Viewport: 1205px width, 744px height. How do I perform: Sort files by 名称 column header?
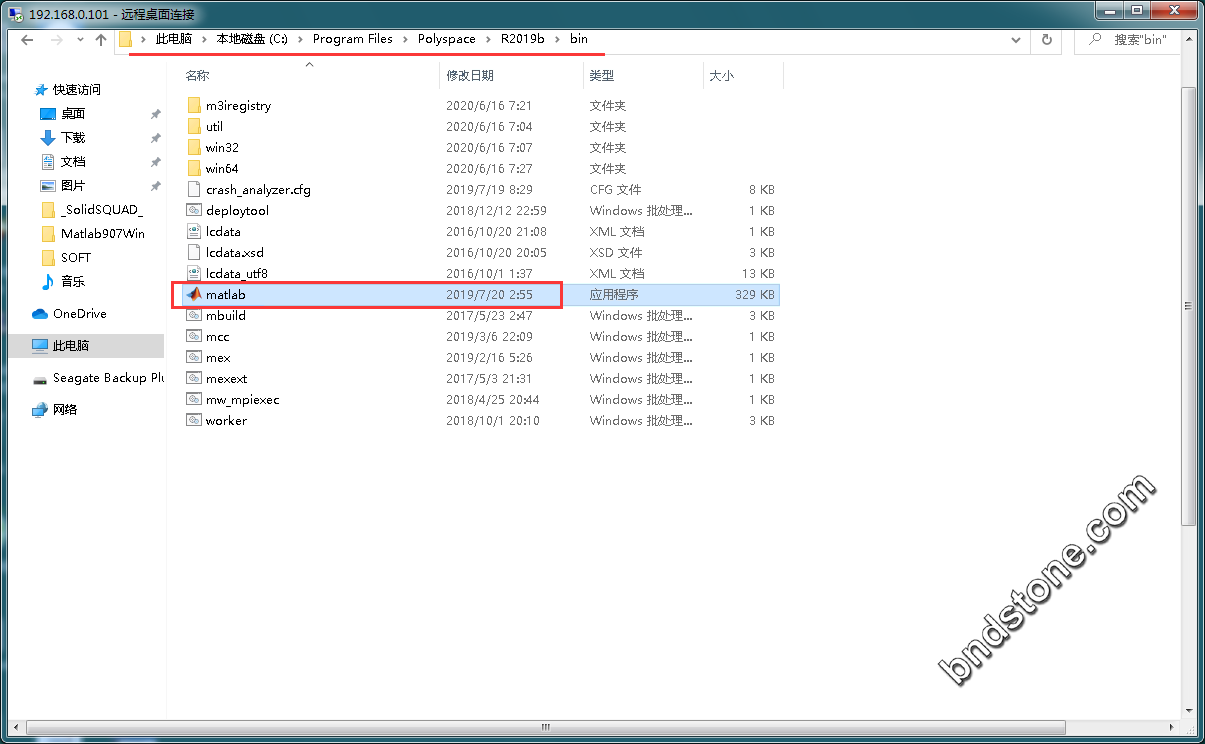pyautogui.click(x=197, y=76)
